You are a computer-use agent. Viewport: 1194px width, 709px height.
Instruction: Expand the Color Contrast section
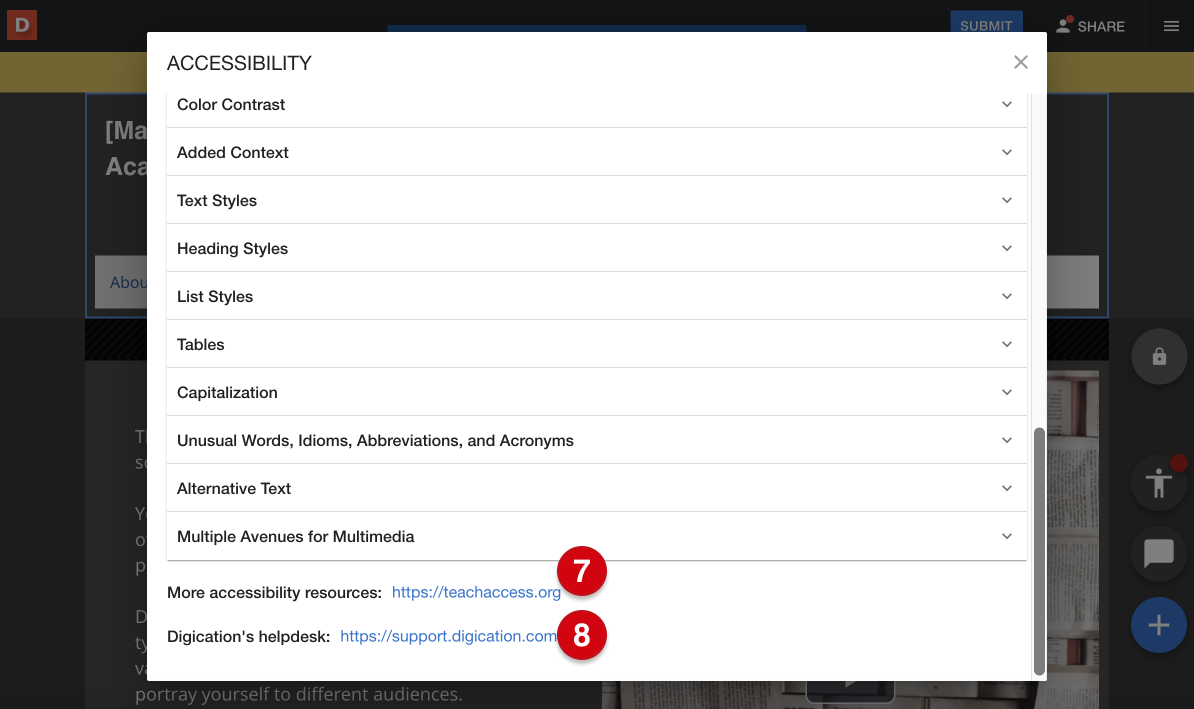[596, 104]
